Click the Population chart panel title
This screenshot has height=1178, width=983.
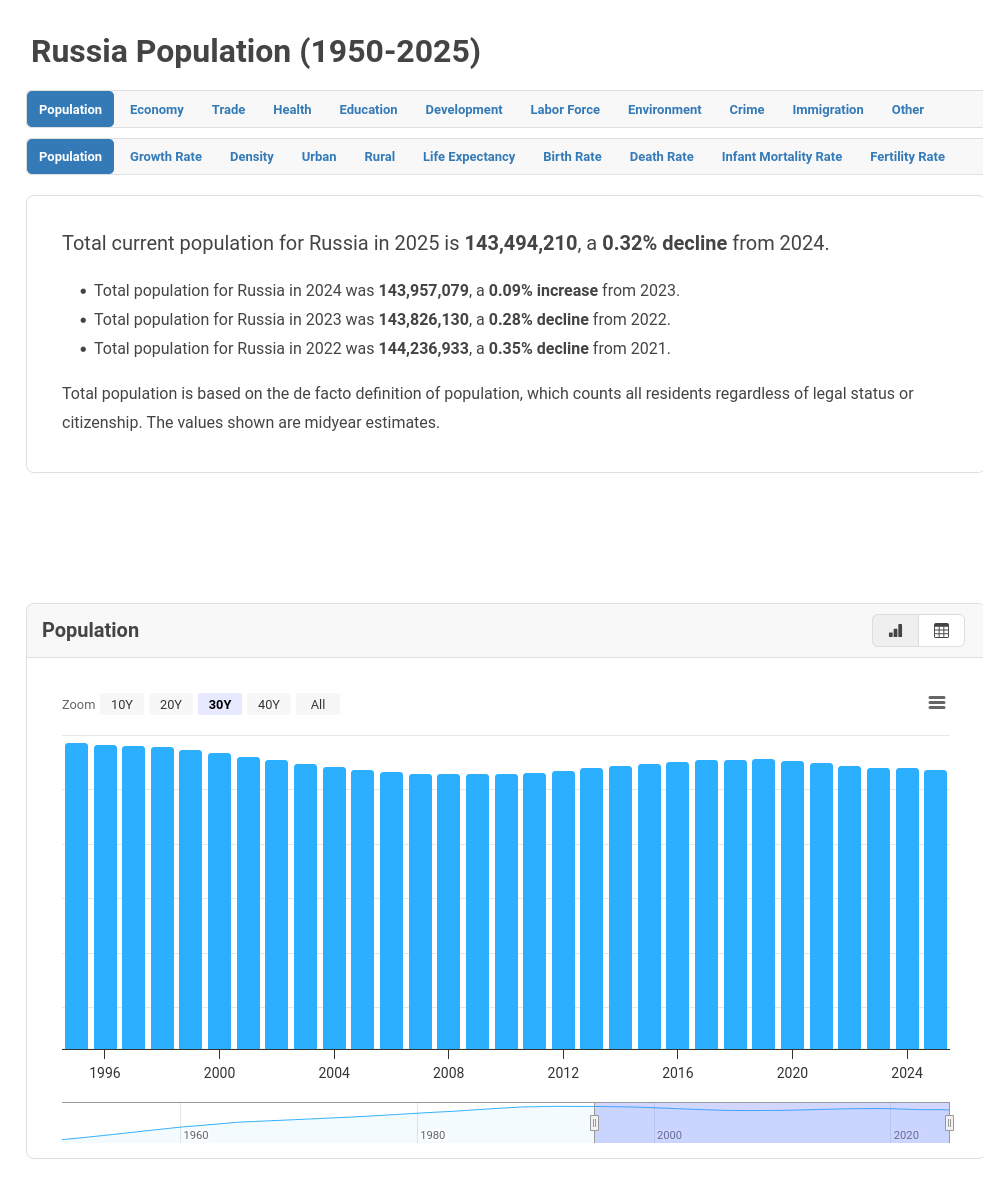pyautogui.click(x=90, y=630)
